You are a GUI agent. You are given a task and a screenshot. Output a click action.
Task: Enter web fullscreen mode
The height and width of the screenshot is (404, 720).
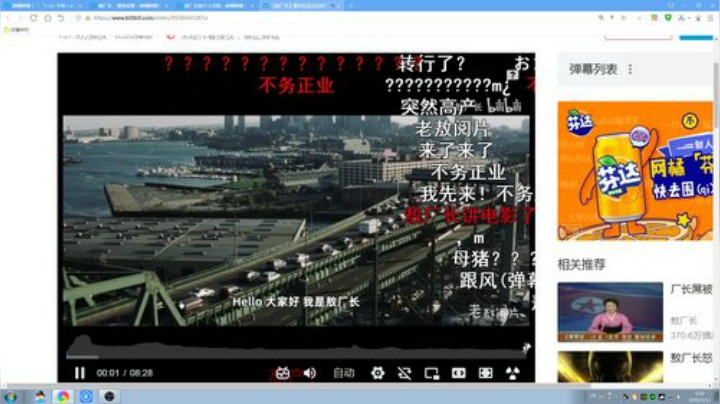[x=485, y=373]
